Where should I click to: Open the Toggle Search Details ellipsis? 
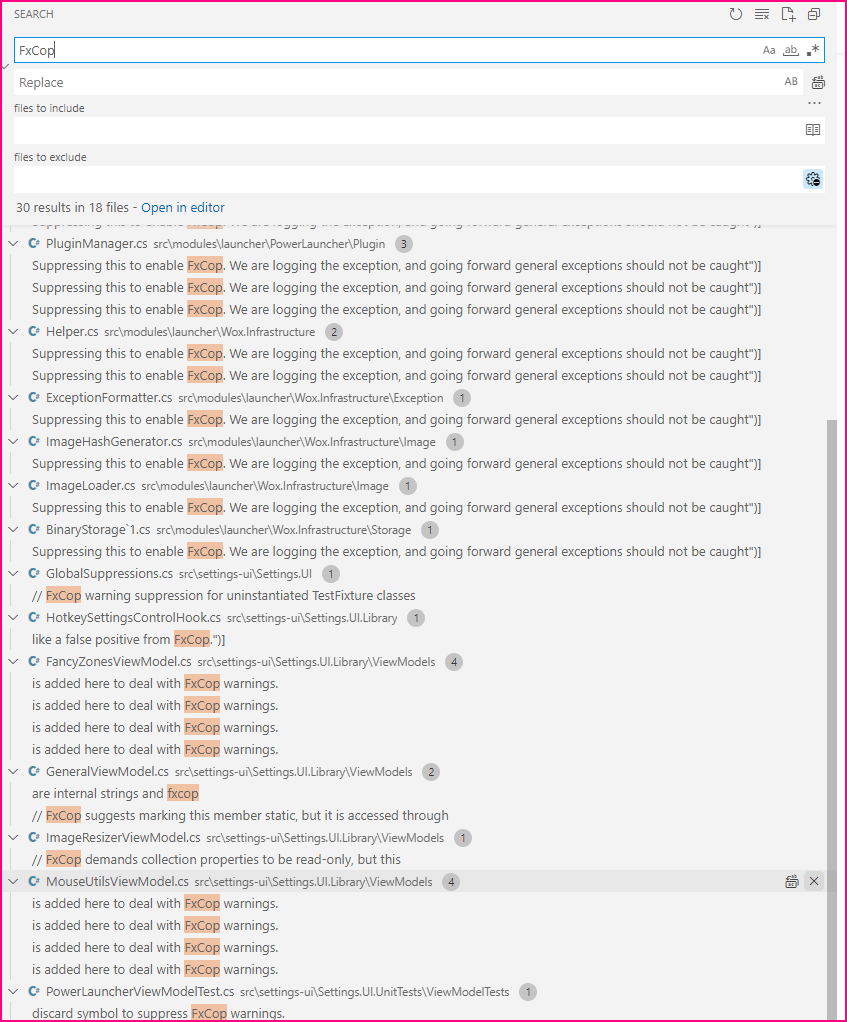click(813, 102)
